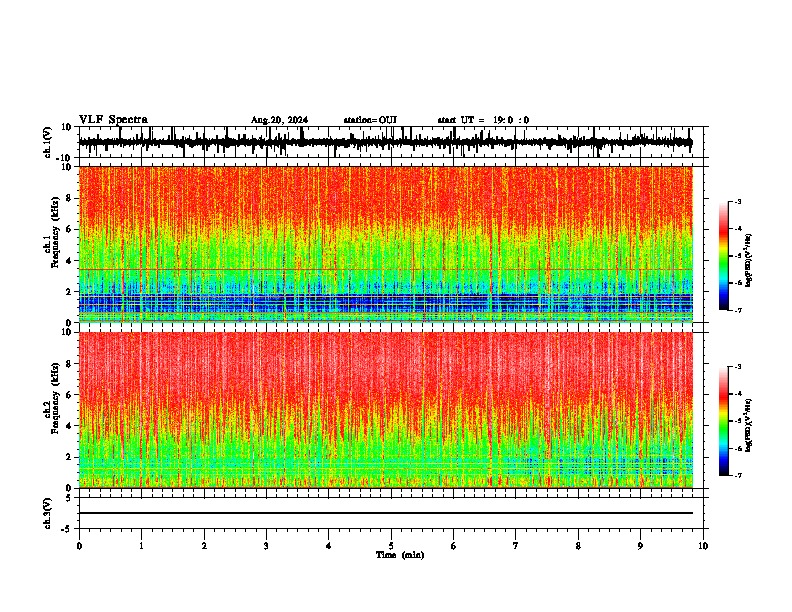Click the "ch.3(V)" axis label
The height and width of the screenshot is (612, 792).
[x=48, y=513]
